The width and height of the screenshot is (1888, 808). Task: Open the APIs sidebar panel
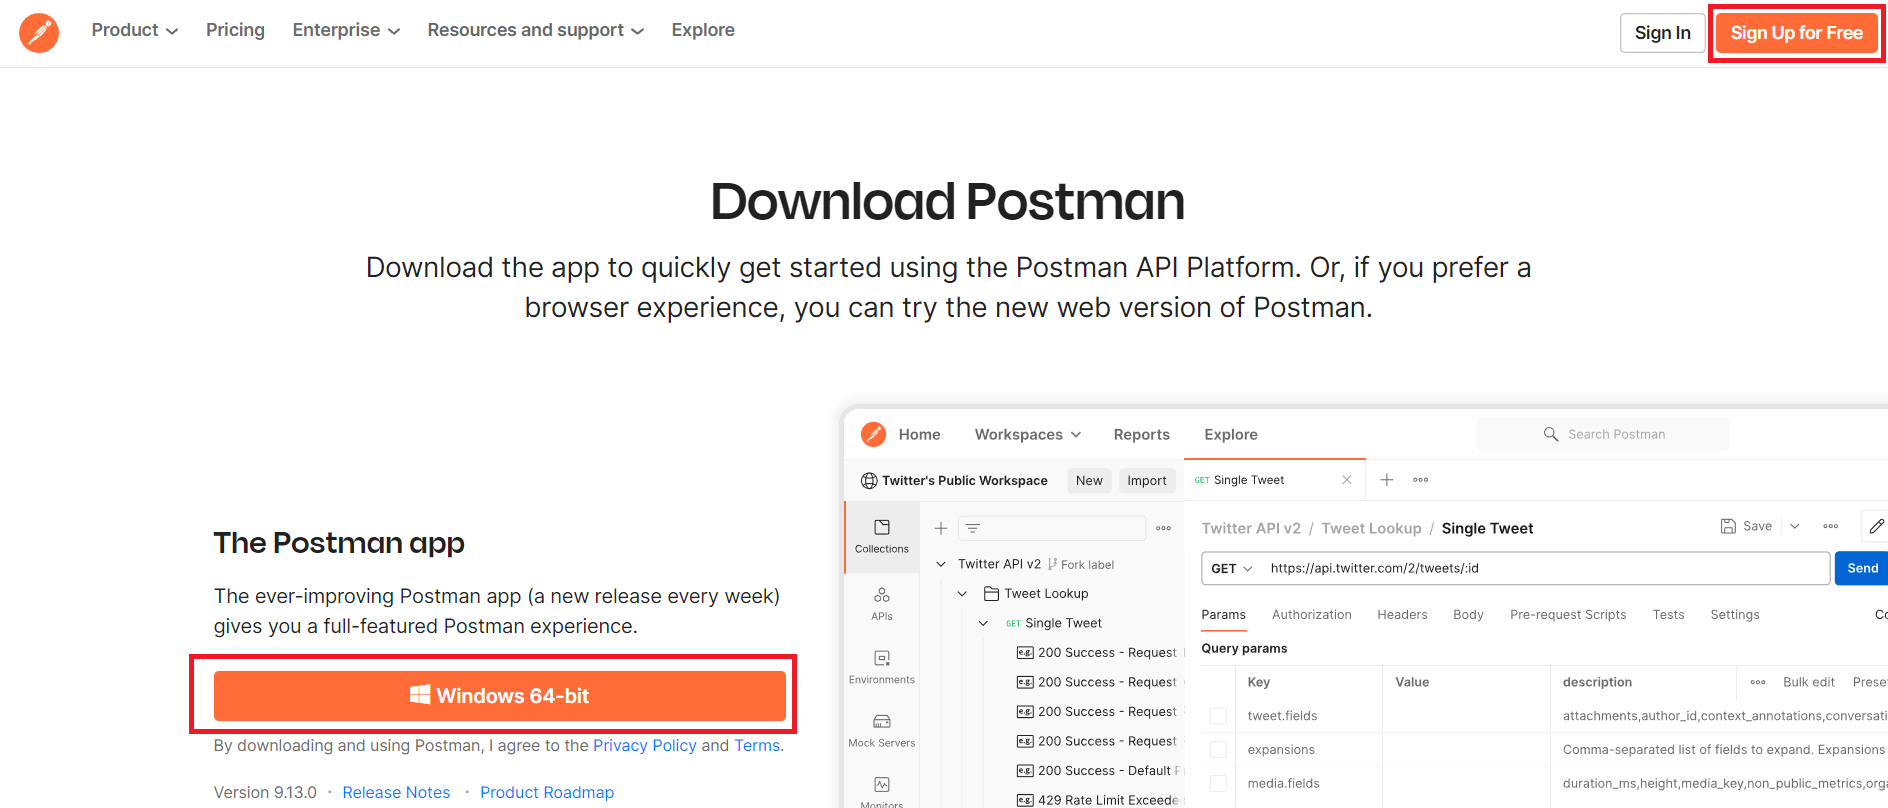coord(881,604)
